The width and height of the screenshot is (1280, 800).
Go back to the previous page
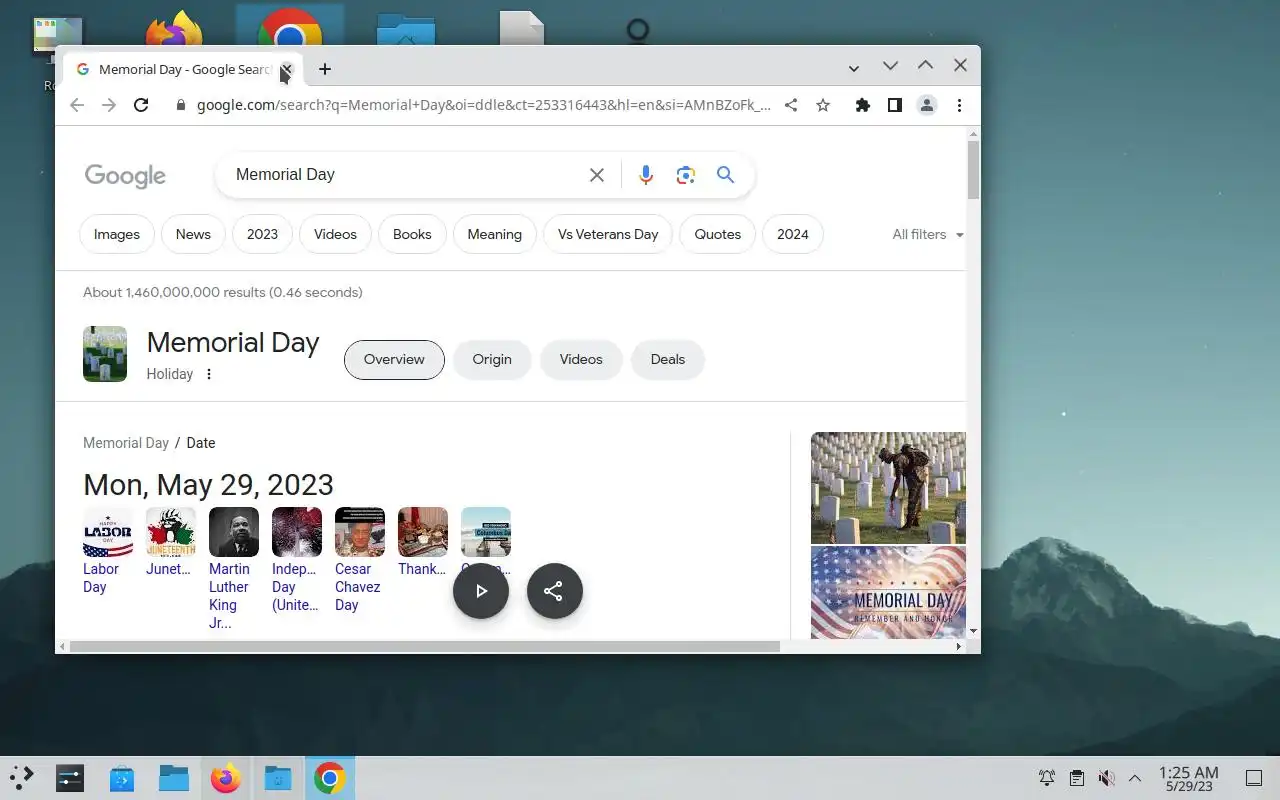coord(77,105)
